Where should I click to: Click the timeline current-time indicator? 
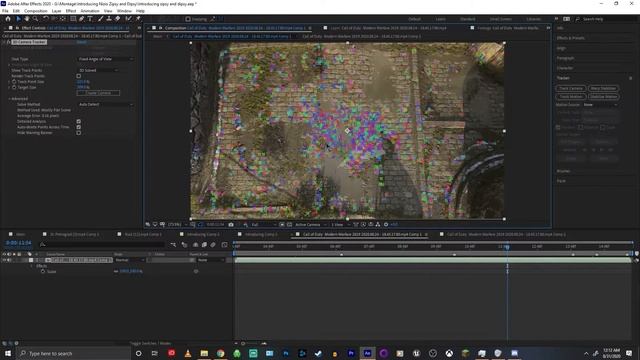pyautogui.click(x=507, y=247)
